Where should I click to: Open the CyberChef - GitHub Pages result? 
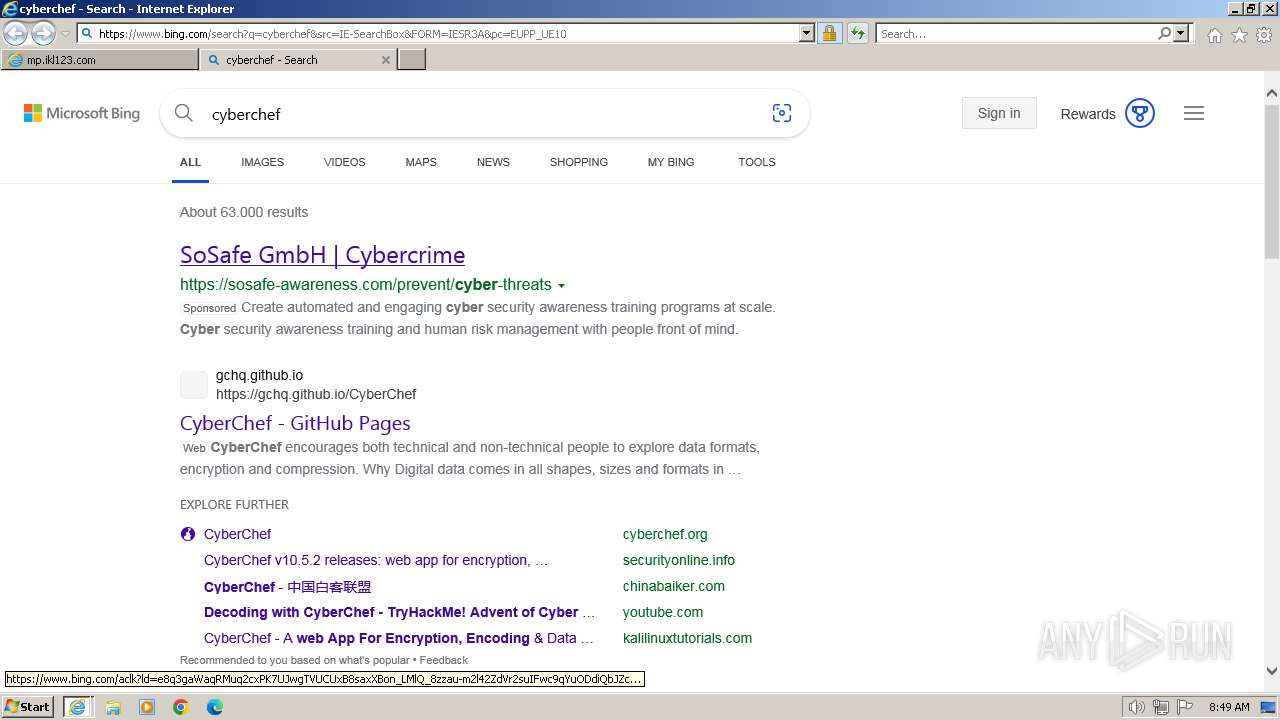295,423
